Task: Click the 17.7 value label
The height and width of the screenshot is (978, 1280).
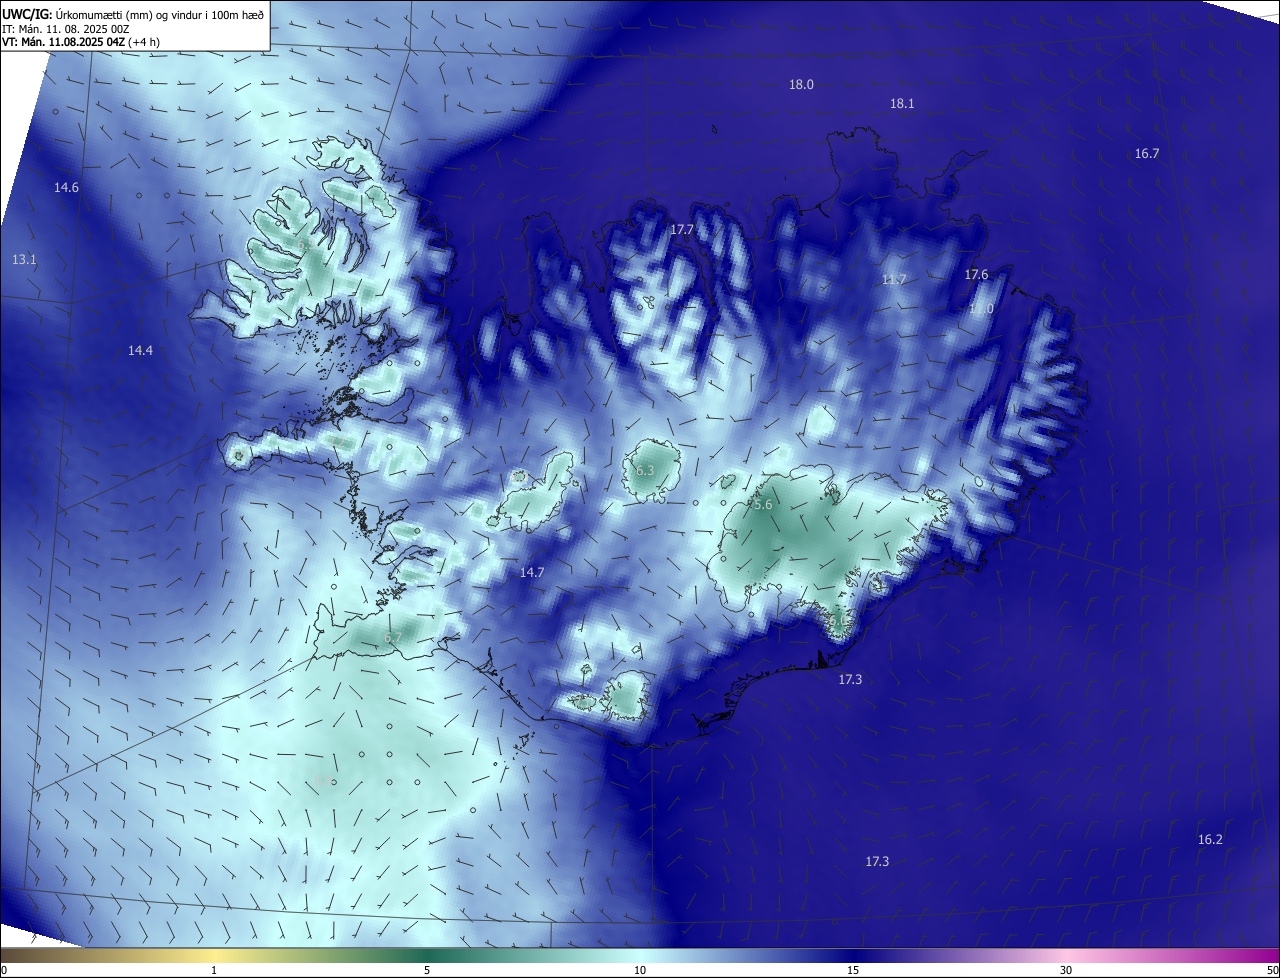Action: [x=682, y=230]
